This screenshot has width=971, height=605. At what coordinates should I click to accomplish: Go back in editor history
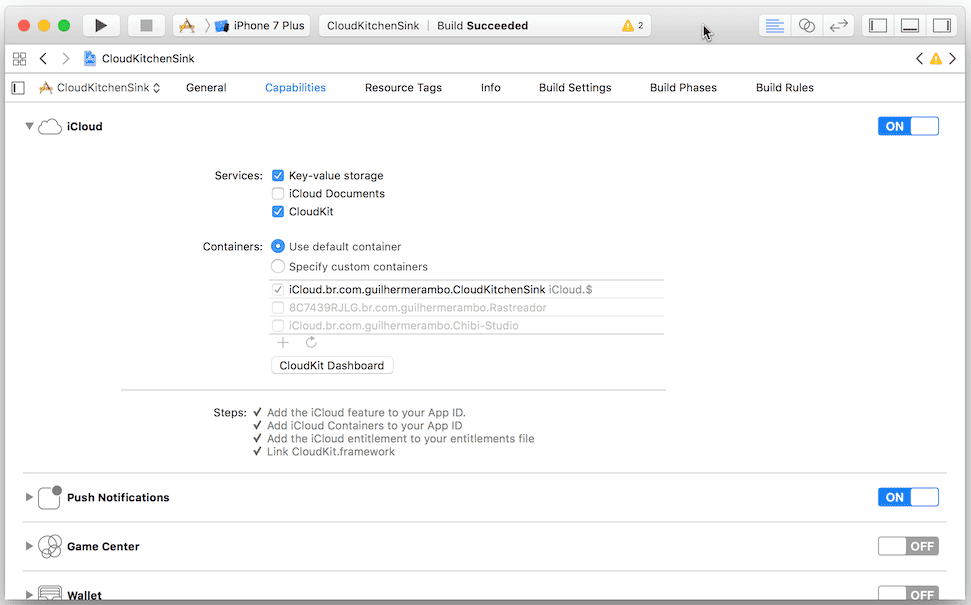(43, 59)
